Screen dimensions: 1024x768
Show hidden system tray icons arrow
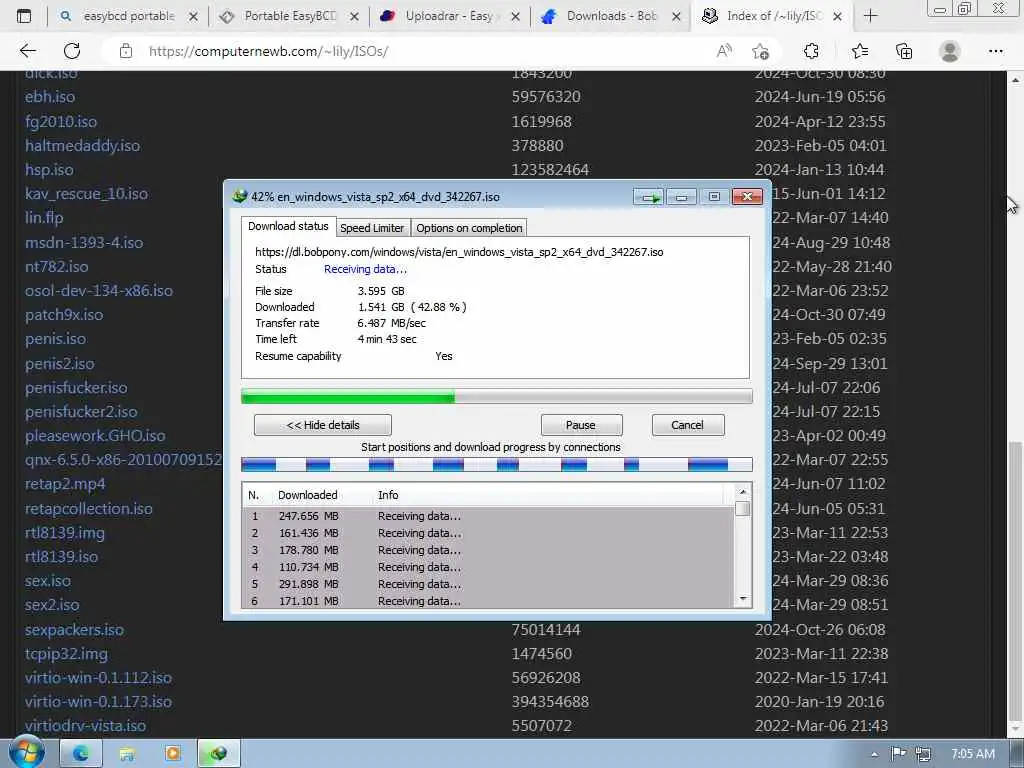[x=874, y=754]
